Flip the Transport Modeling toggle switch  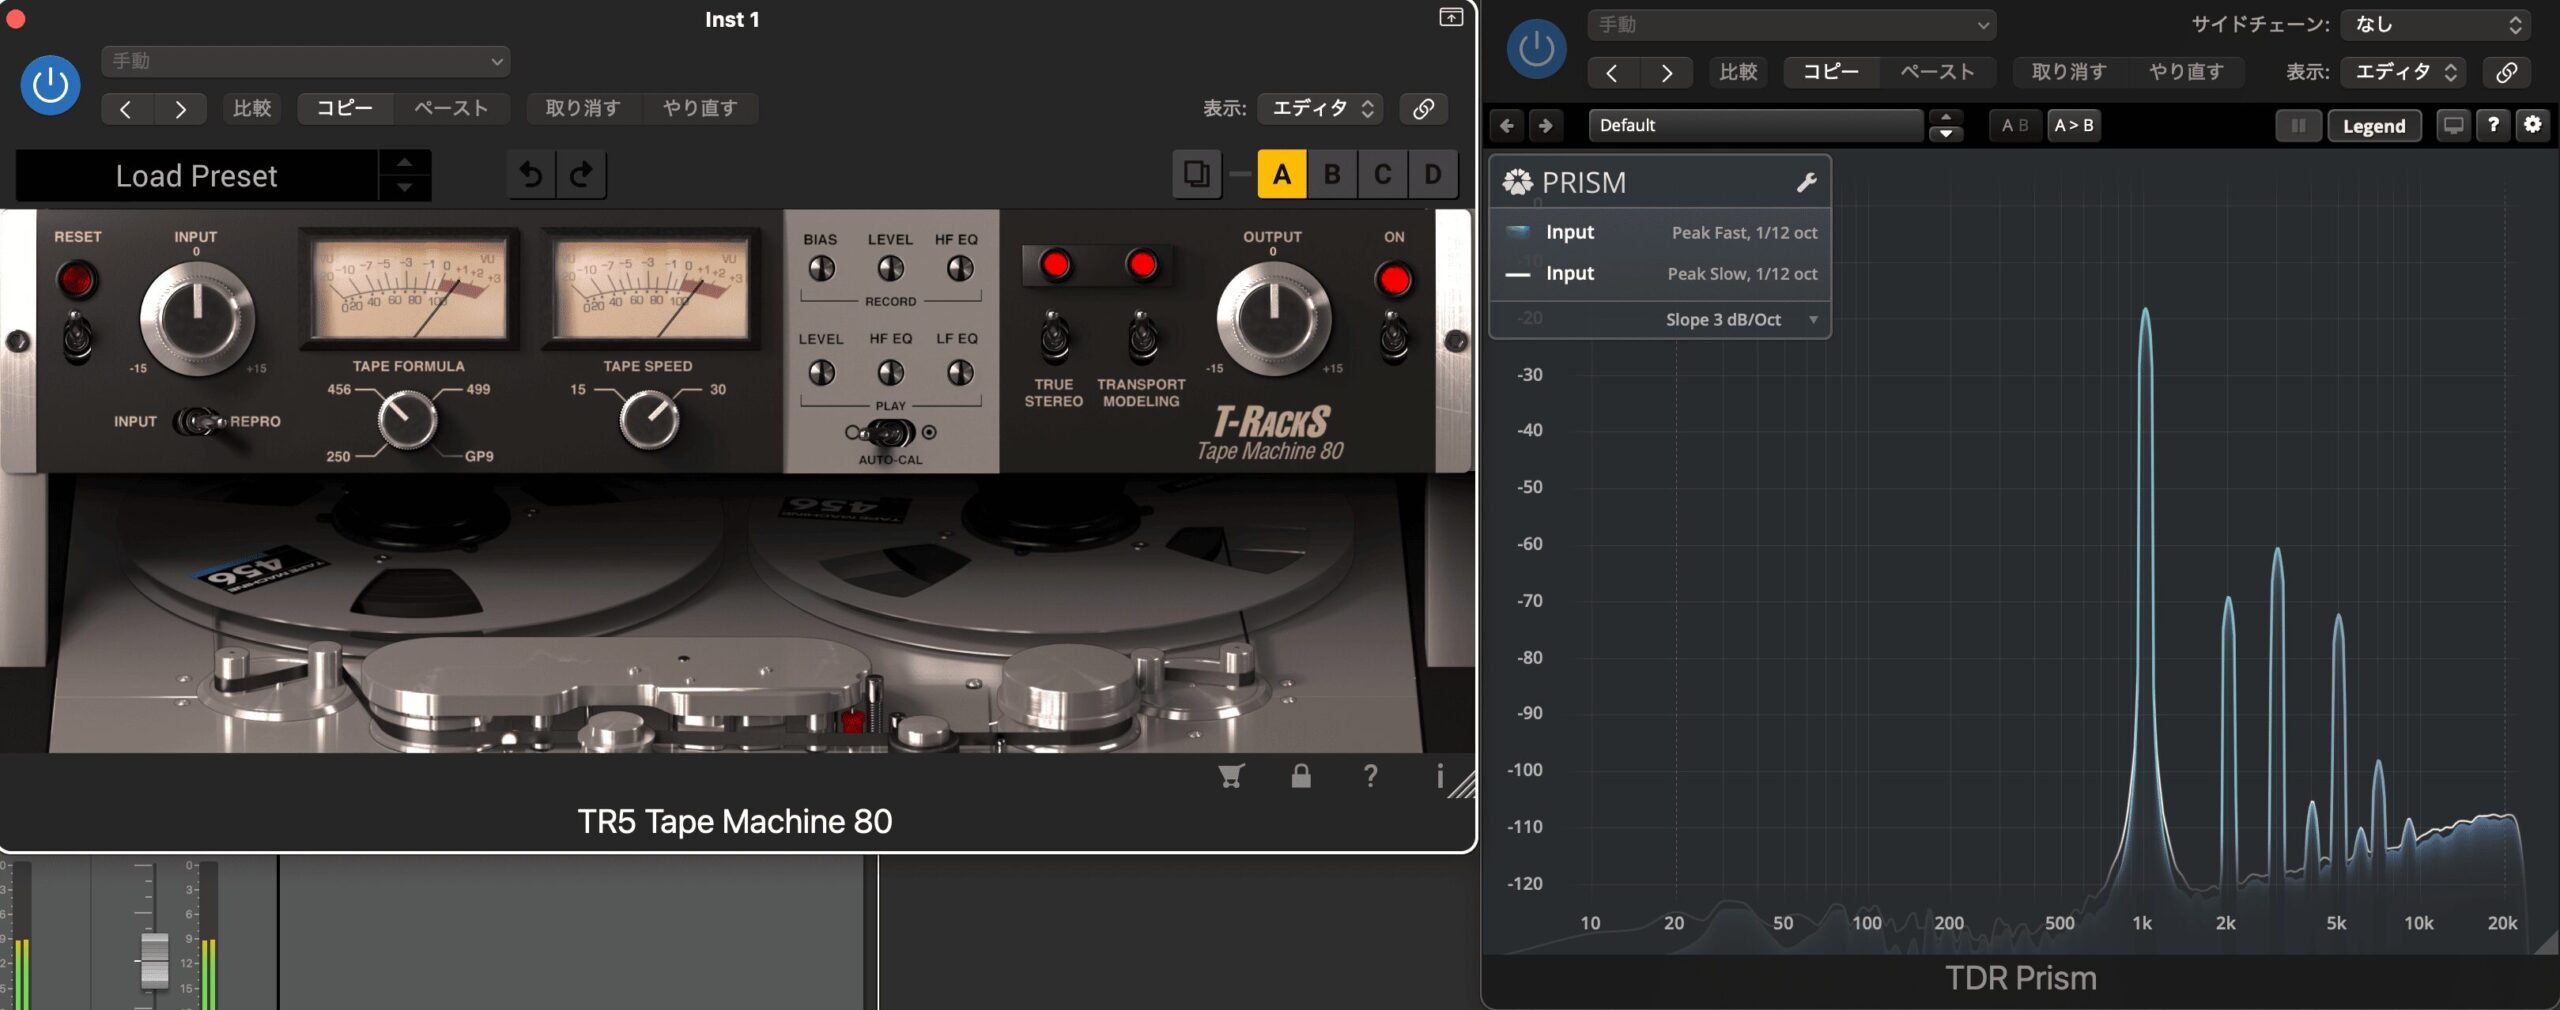tap(1142, 338)
